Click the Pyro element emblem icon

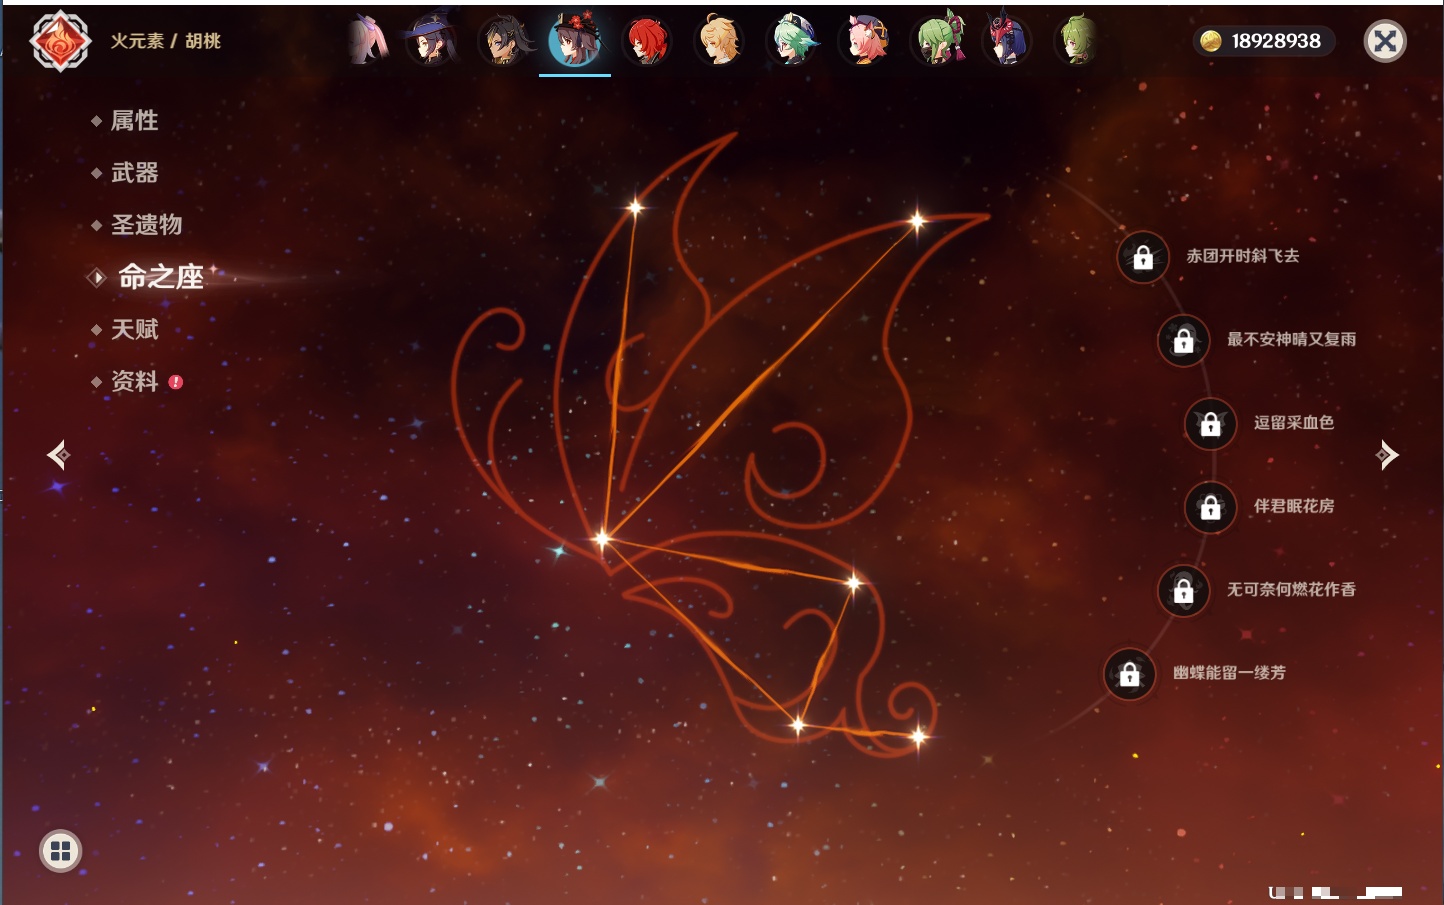tap(61, 41)
